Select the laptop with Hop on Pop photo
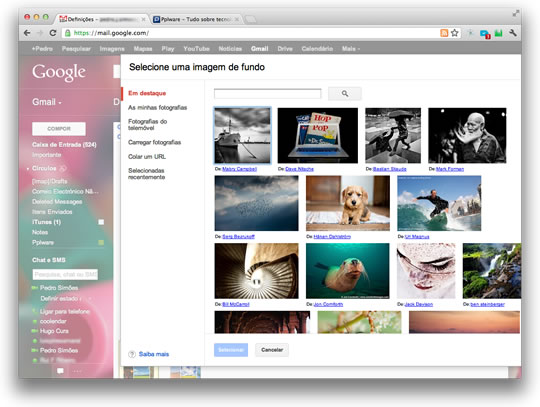The width and height of the screenshot is (540, 407). pos(318,135)
